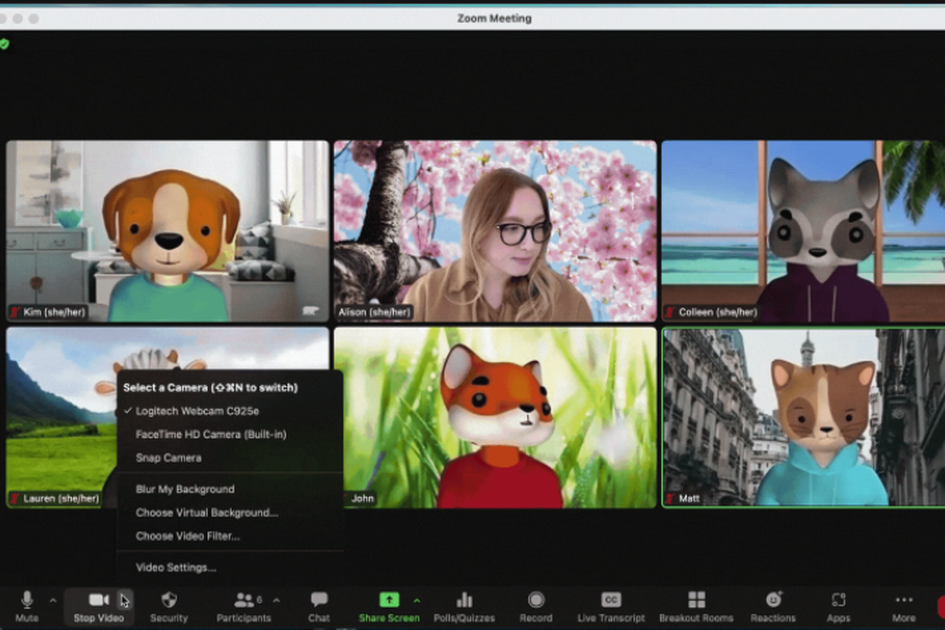Click the Select a Camera menu header
The width and height of the screenshot is (945, 630).
coord(210,388)
